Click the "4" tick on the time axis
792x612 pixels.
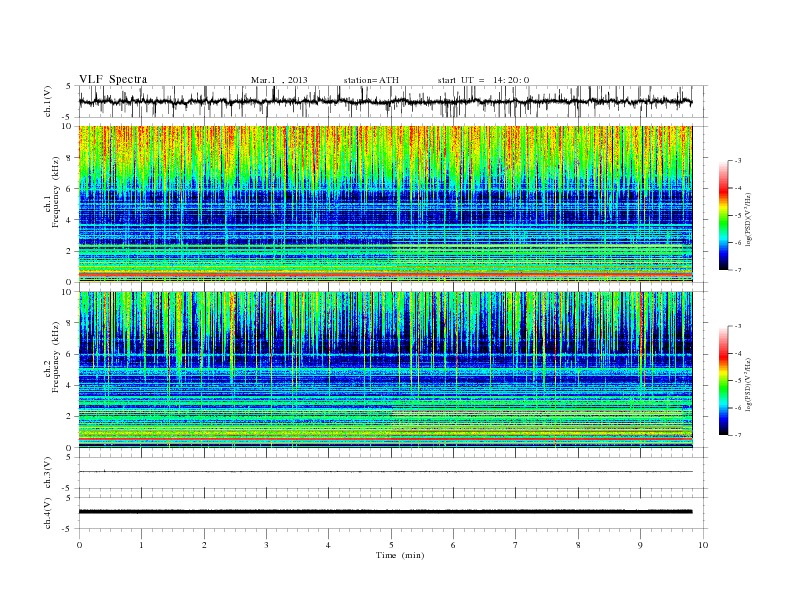(x=328, y=545)
